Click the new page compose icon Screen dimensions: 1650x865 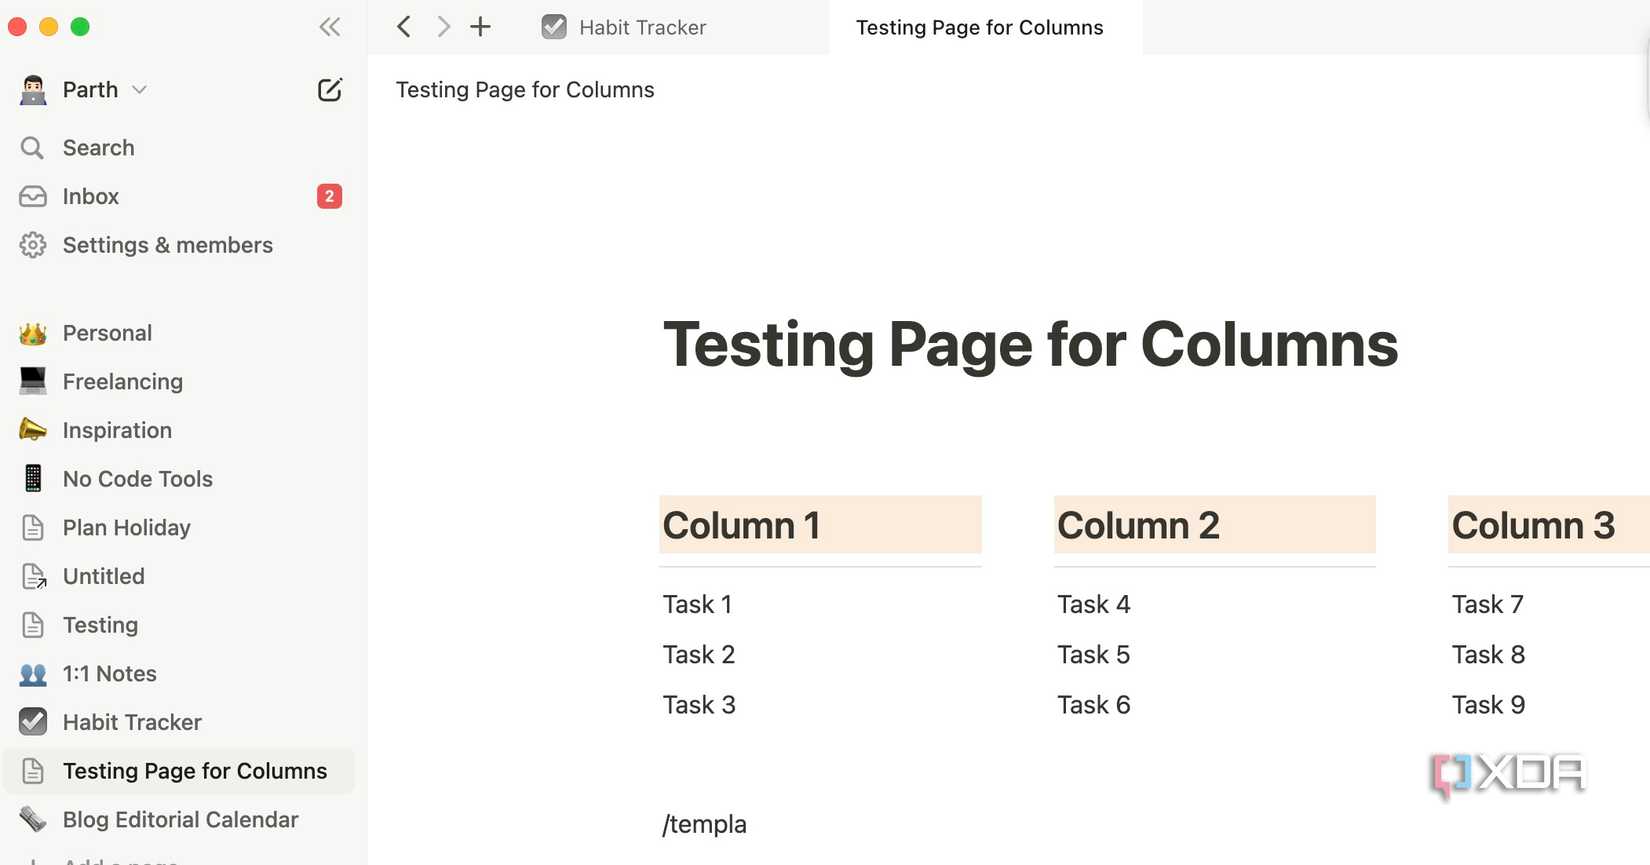coord(329,90)
